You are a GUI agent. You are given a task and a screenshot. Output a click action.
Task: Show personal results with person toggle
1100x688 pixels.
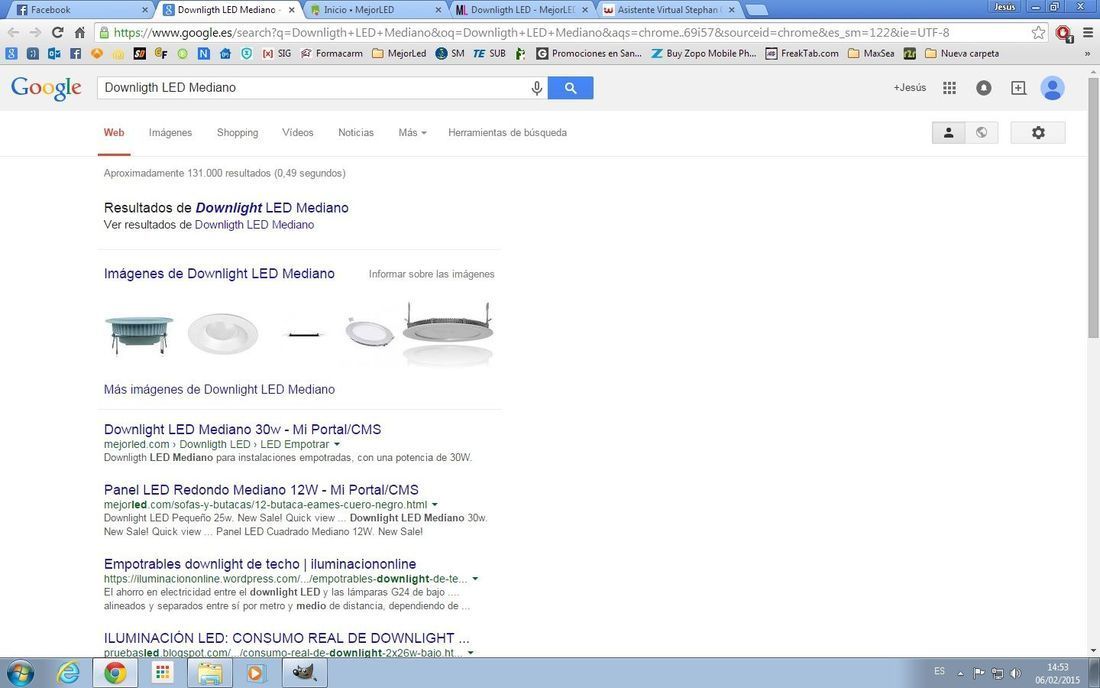pos(948,133)
